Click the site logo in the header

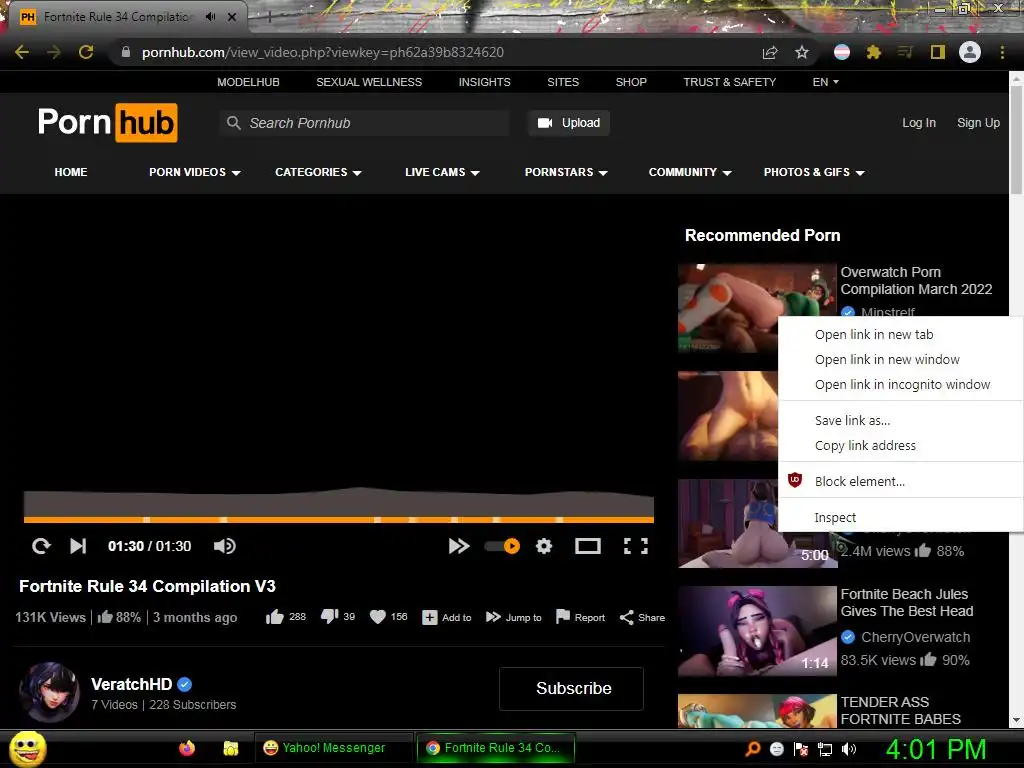click(x=108, y=123)
